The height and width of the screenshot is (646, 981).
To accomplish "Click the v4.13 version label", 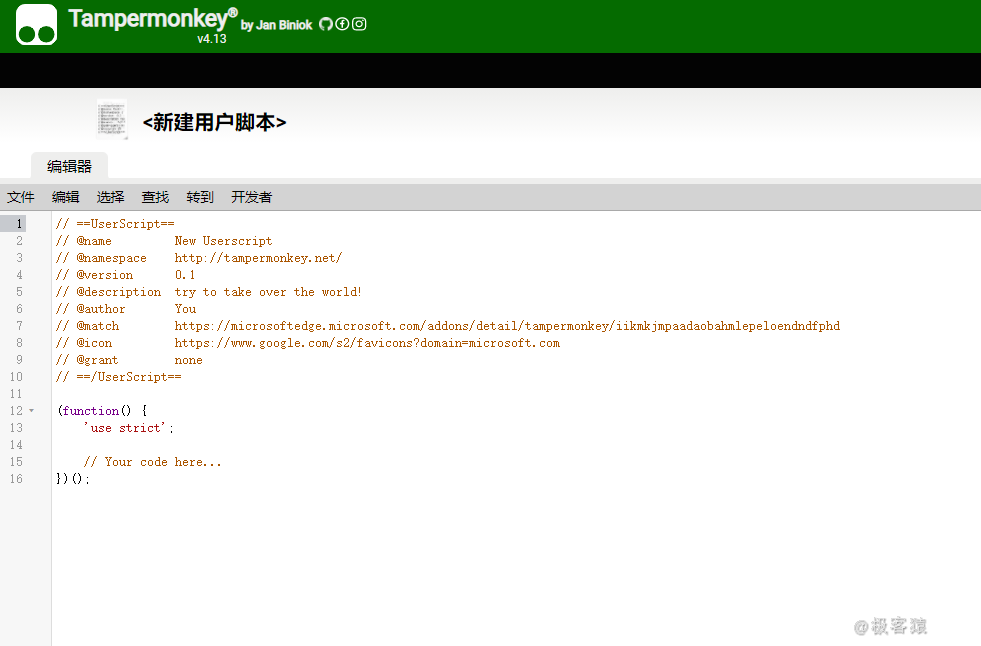I will click(x=212, y=39).
